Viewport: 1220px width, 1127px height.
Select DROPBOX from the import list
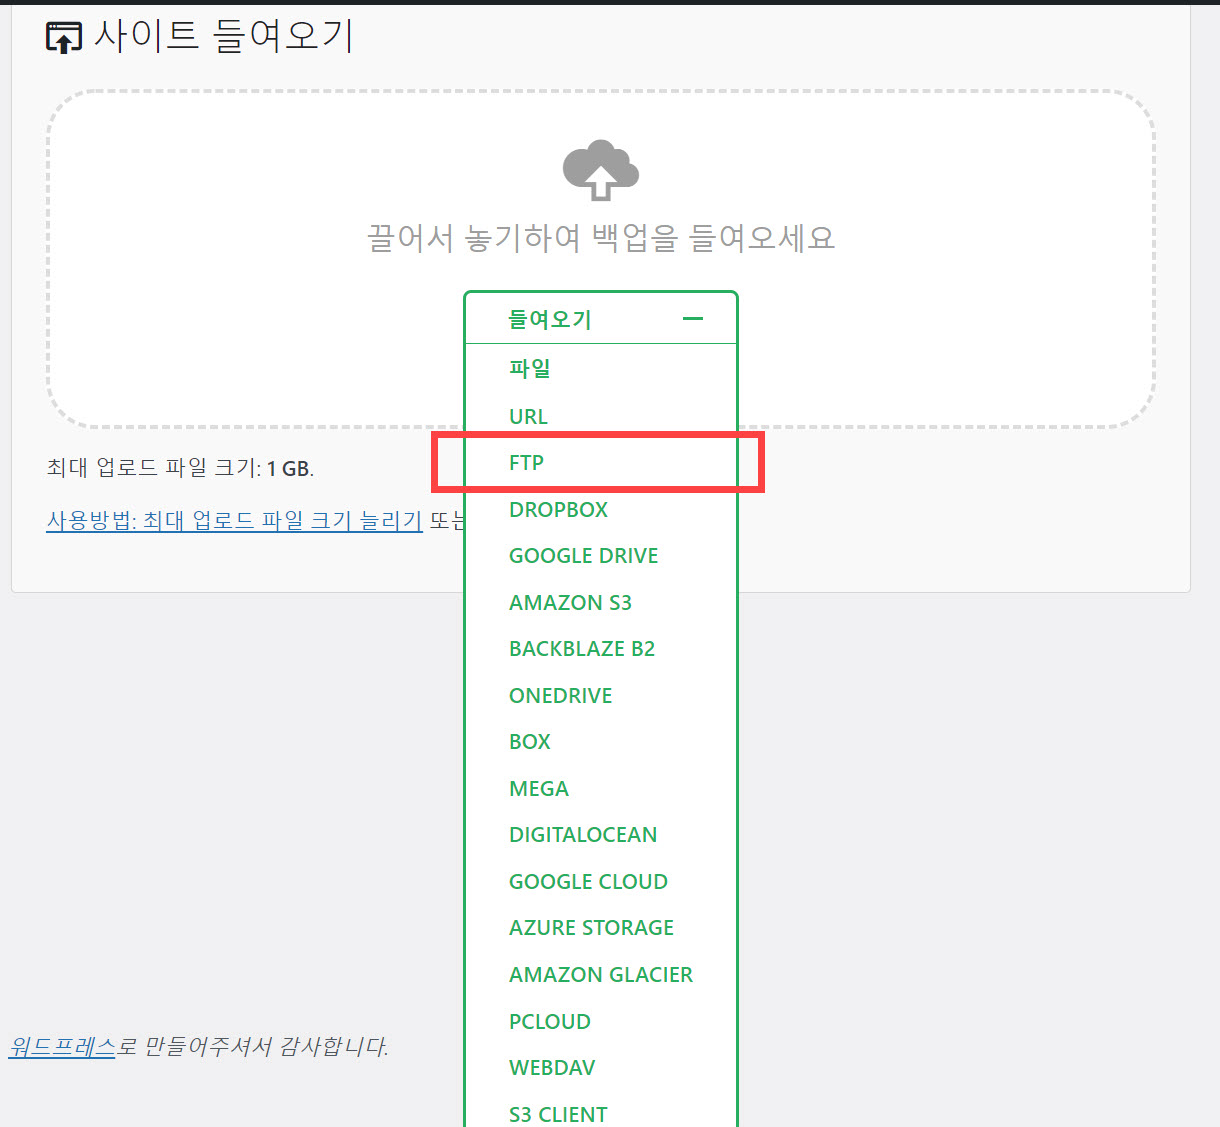pyautogui.click(x=558, y=509)
